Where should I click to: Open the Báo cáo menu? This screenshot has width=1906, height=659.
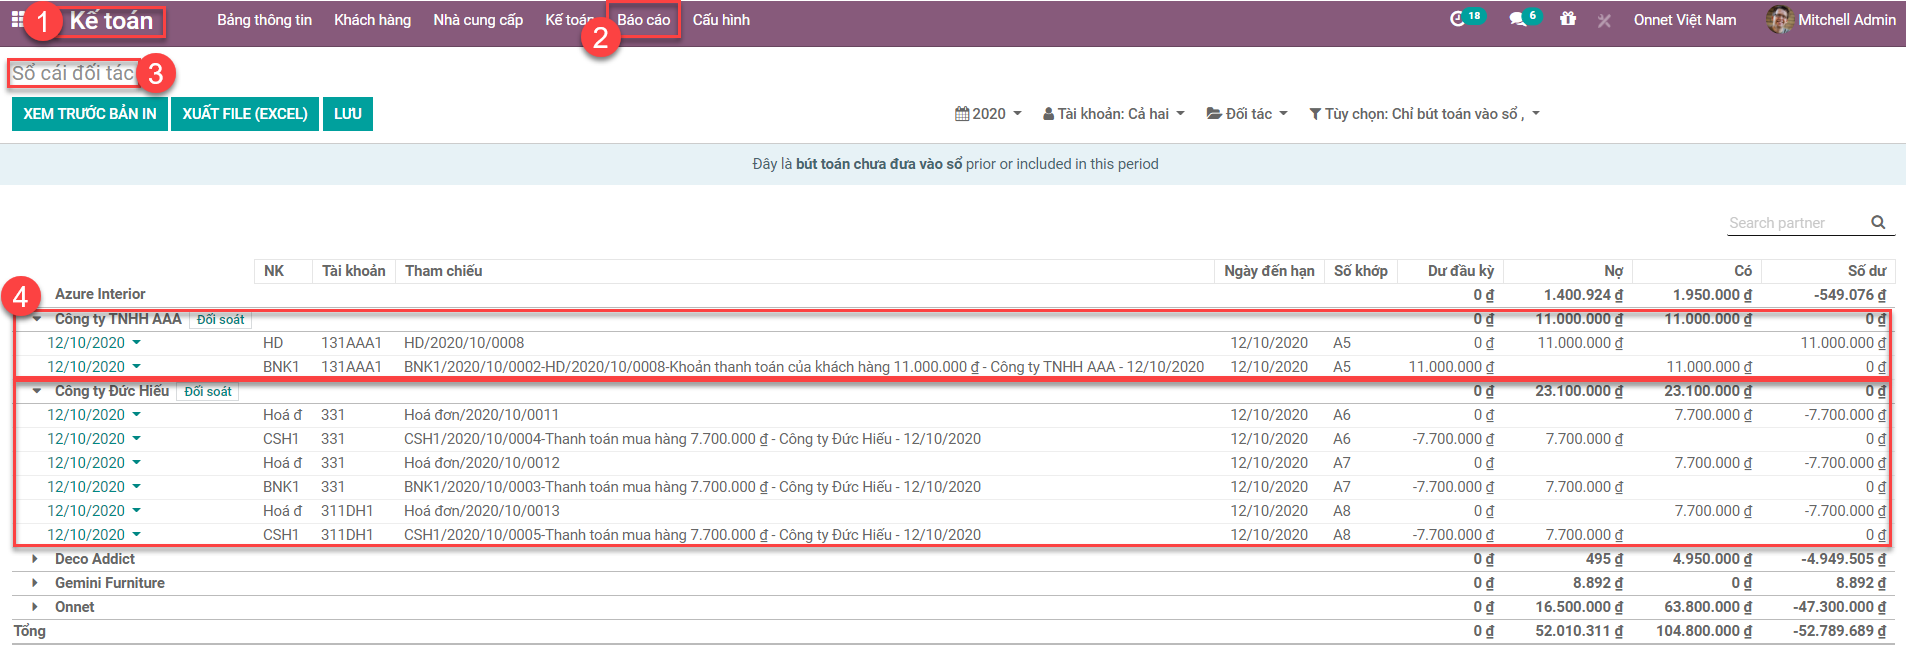click(x=643, y=20)
